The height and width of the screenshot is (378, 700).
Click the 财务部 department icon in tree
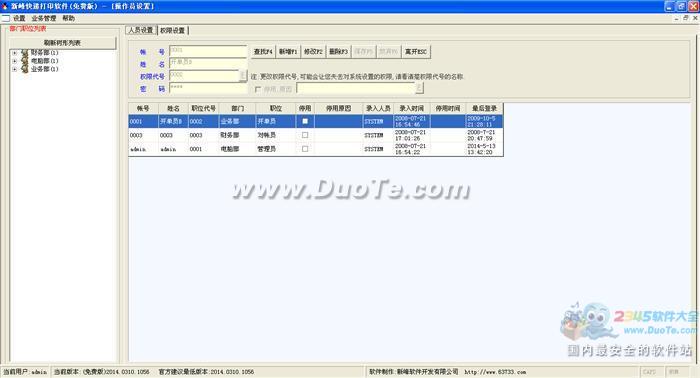pos(25,53)
